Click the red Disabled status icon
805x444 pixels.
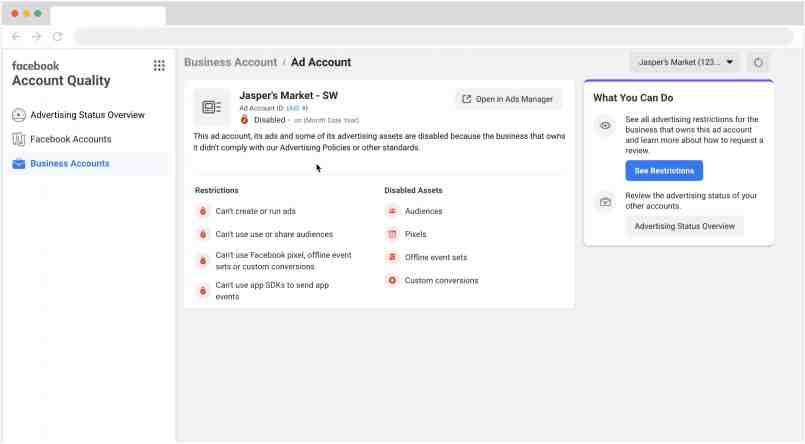(244, 120)
